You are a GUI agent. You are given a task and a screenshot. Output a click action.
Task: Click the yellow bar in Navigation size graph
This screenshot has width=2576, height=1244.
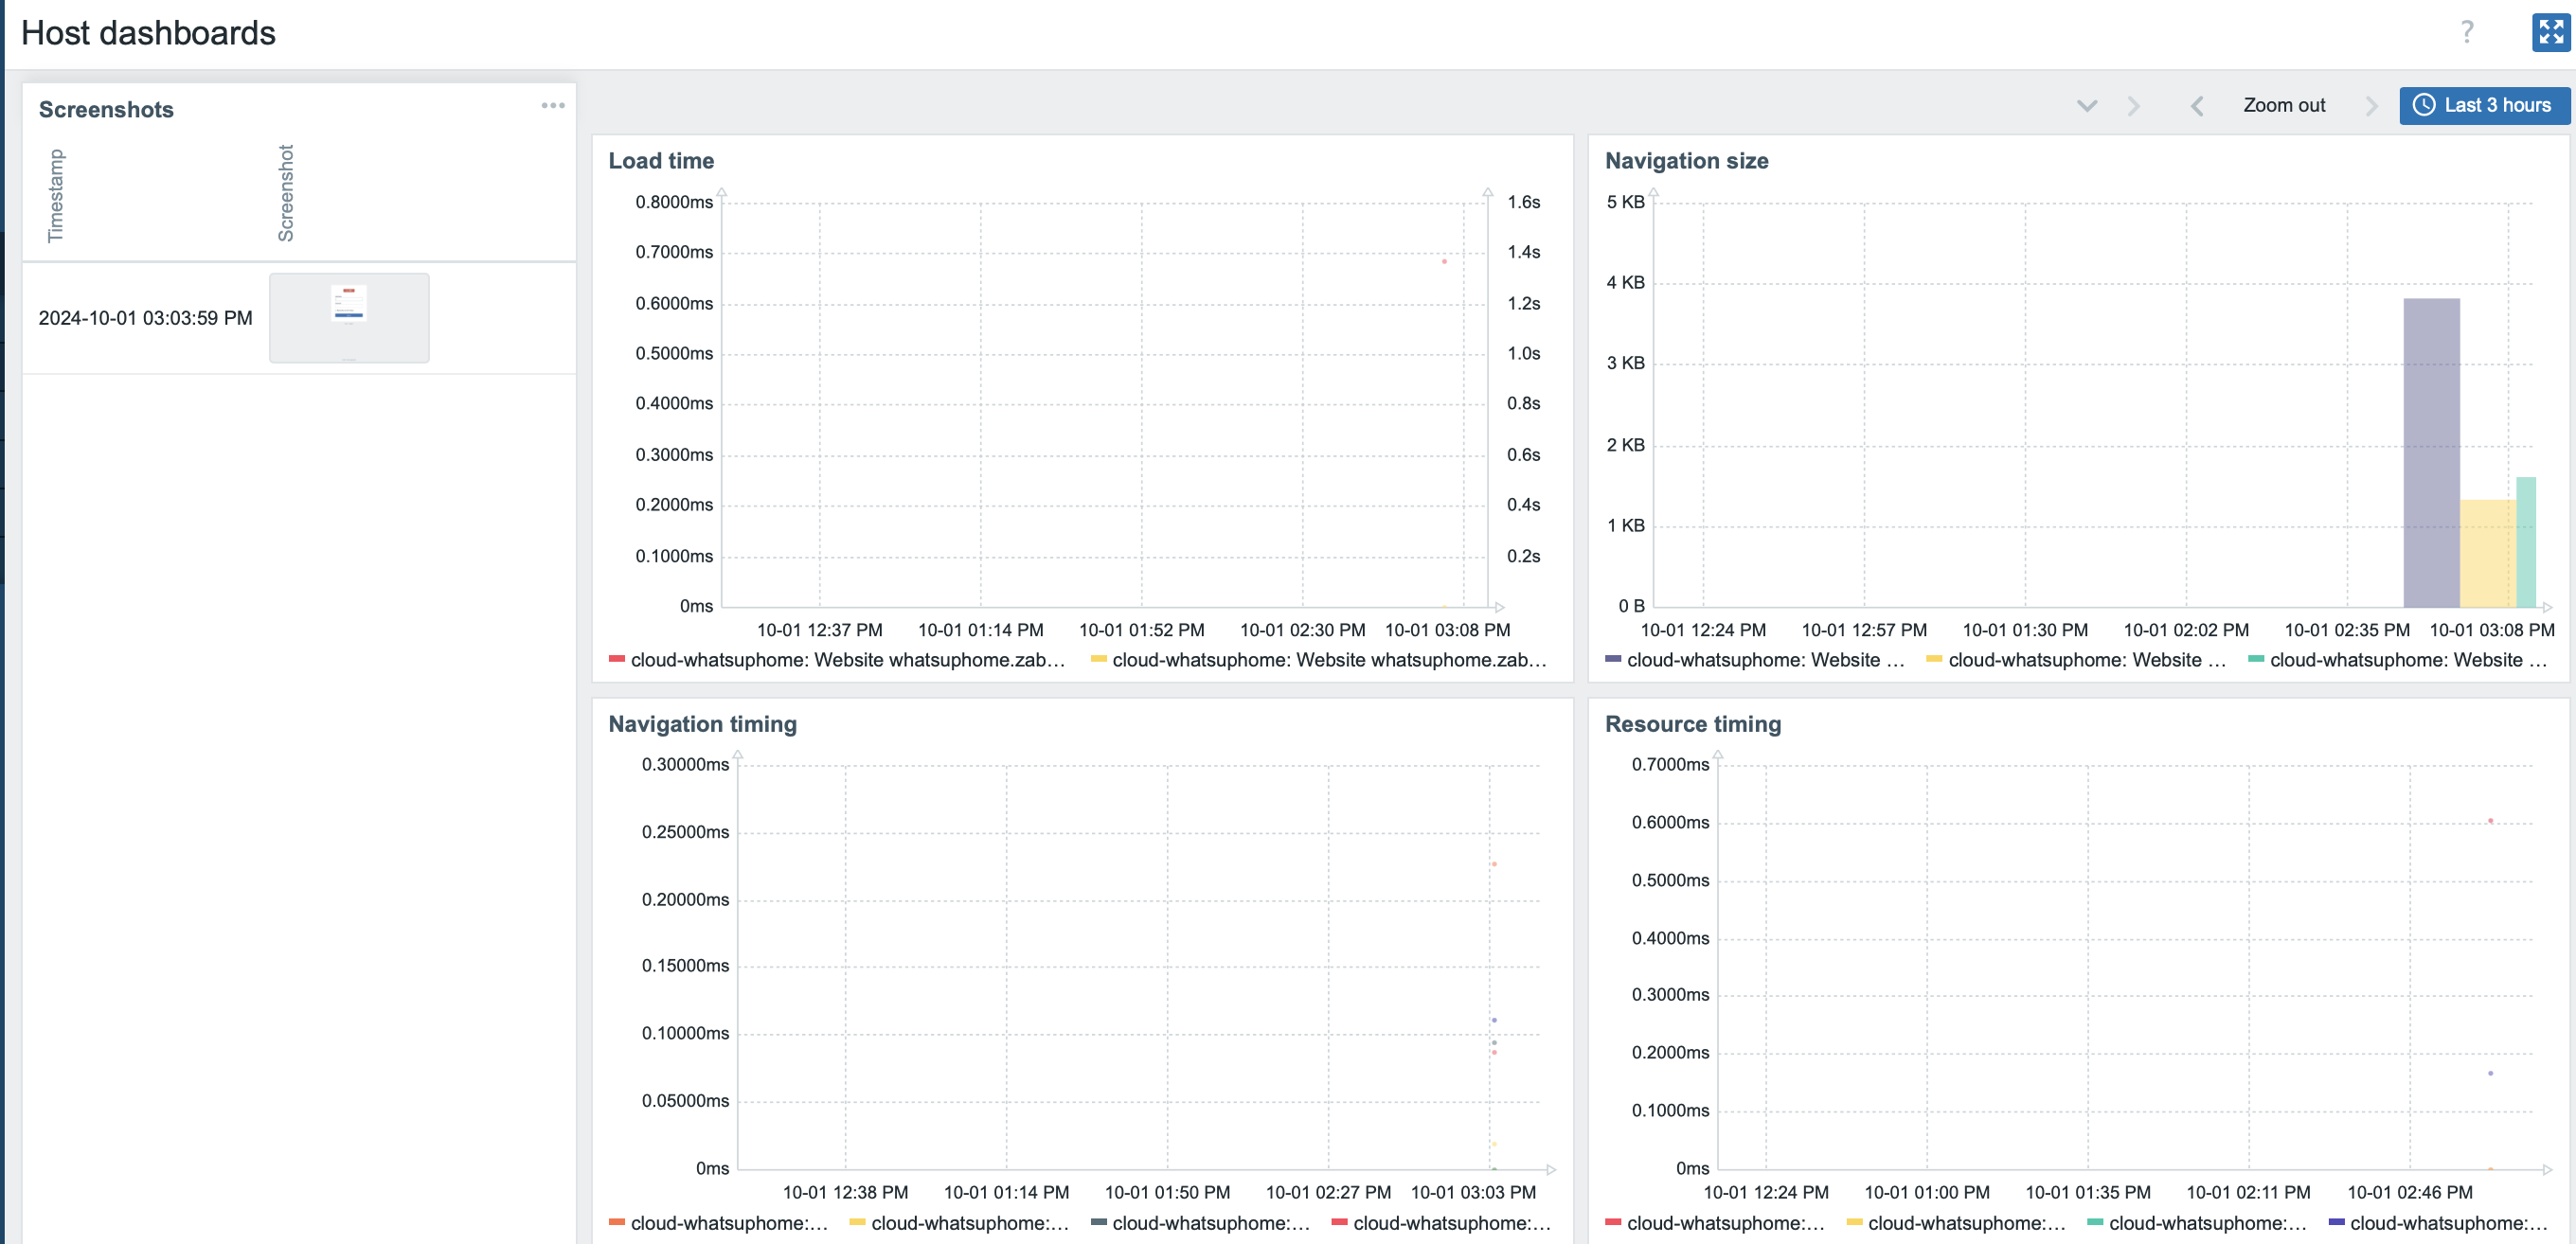coord(2486,553)
